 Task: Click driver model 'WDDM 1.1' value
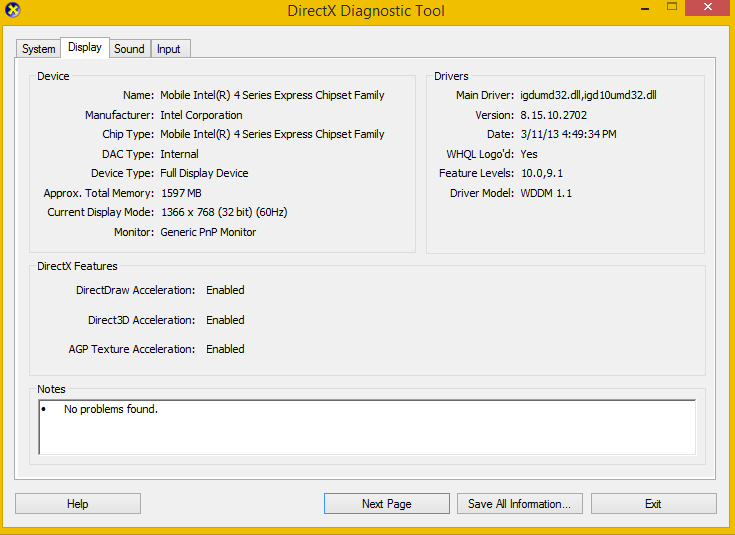click(x=546, y=193)
